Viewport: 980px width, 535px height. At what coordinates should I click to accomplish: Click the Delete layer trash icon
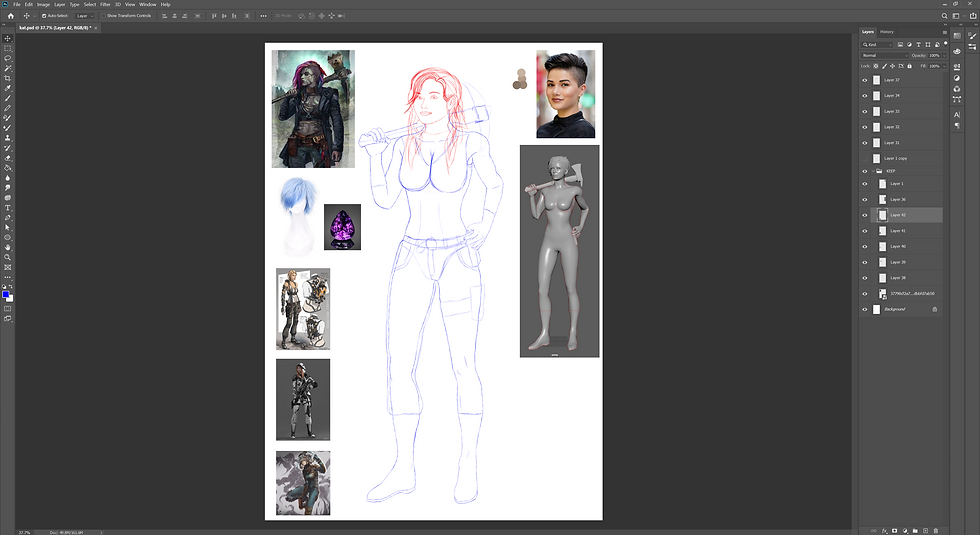(936, 531)
